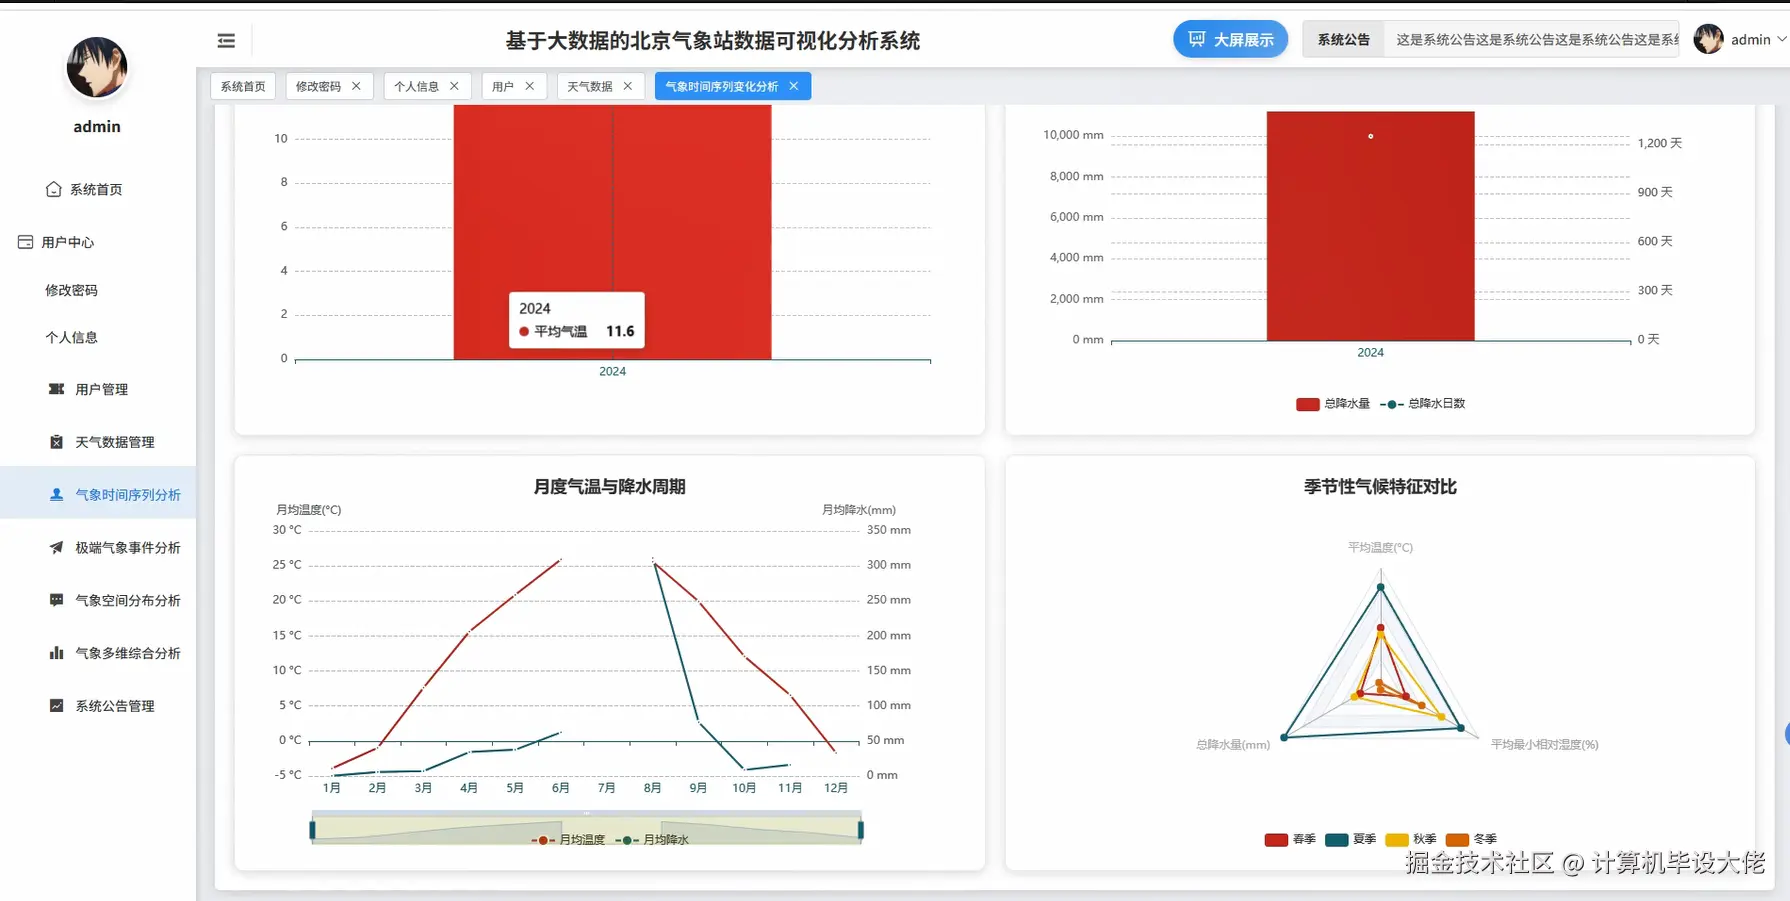The width and height of the screenshot is (1790, 901).
Task: Open 修改密码 from the sidebar
Action: pyautogui.click(x=71, y=290)
